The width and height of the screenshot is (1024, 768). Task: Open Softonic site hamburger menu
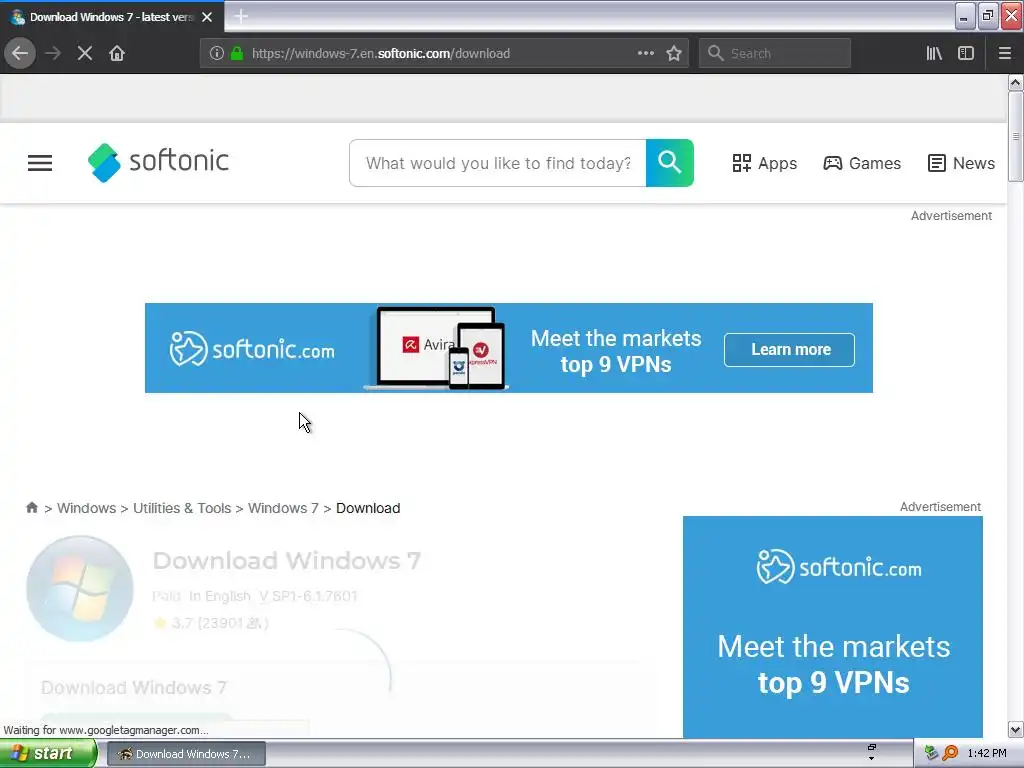click(x=40, y=163)
